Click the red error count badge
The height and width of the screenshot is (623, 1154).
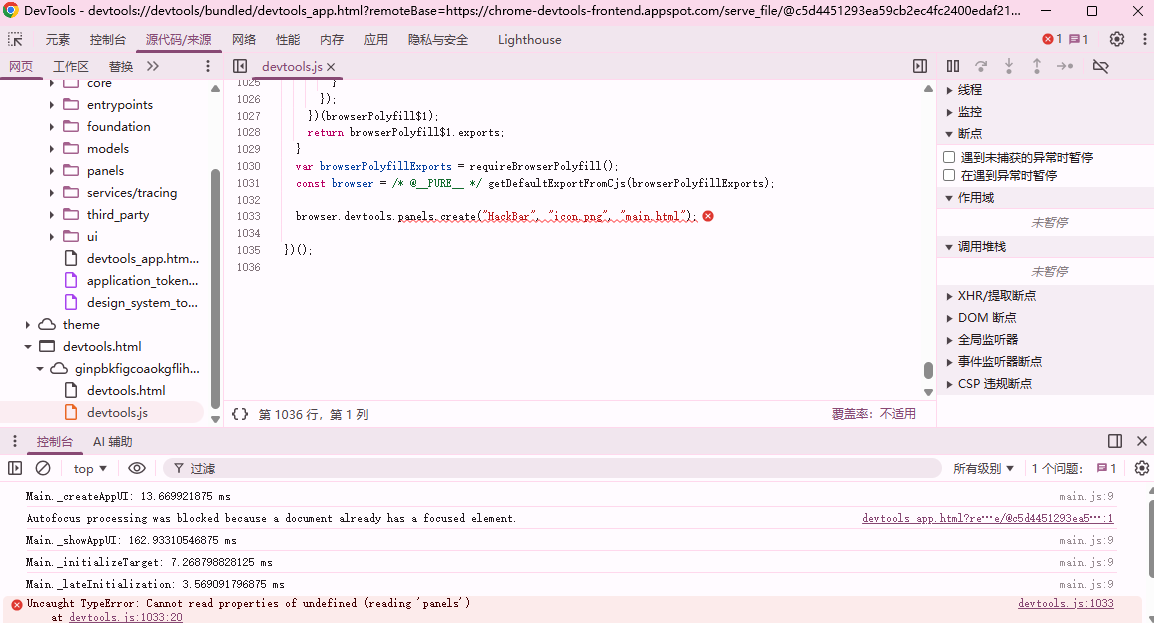point(1052,40)
